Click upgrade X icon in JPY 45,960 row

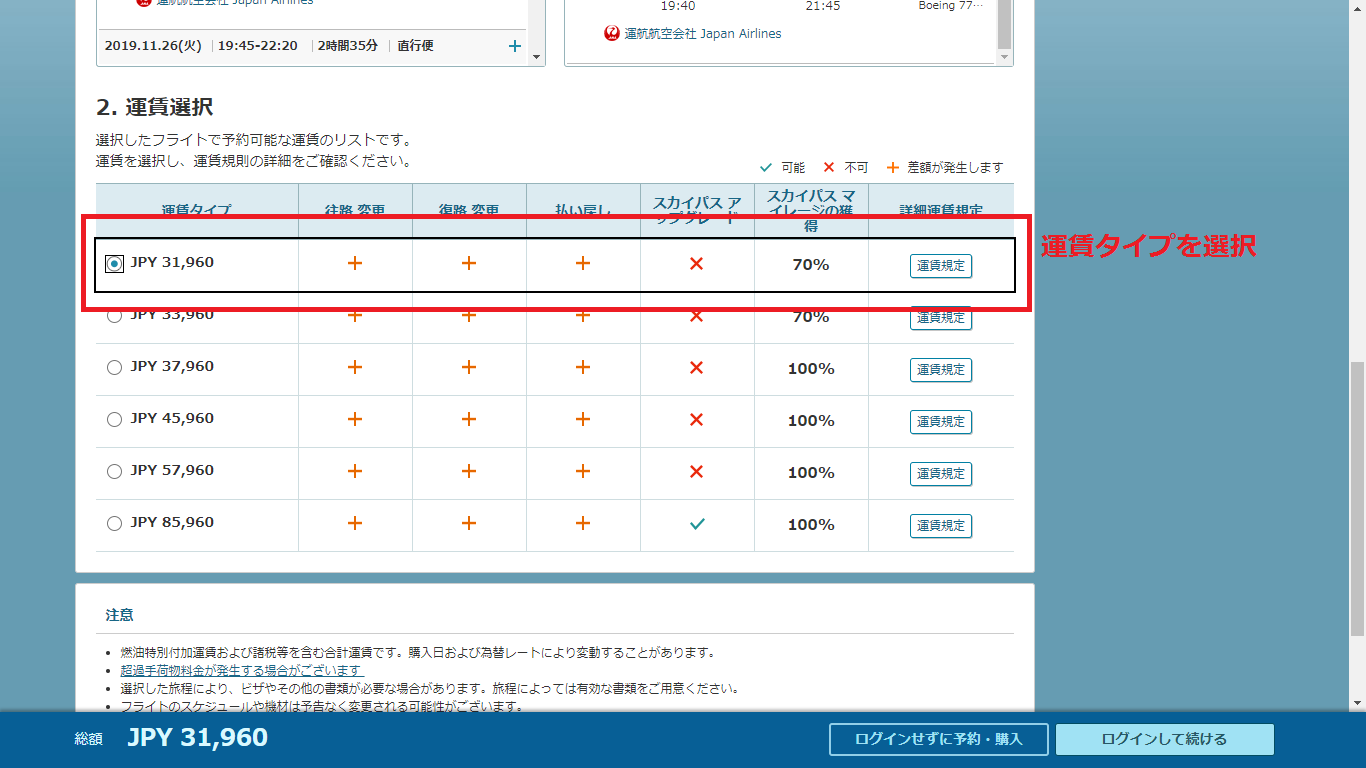click(x=697, y=420)
